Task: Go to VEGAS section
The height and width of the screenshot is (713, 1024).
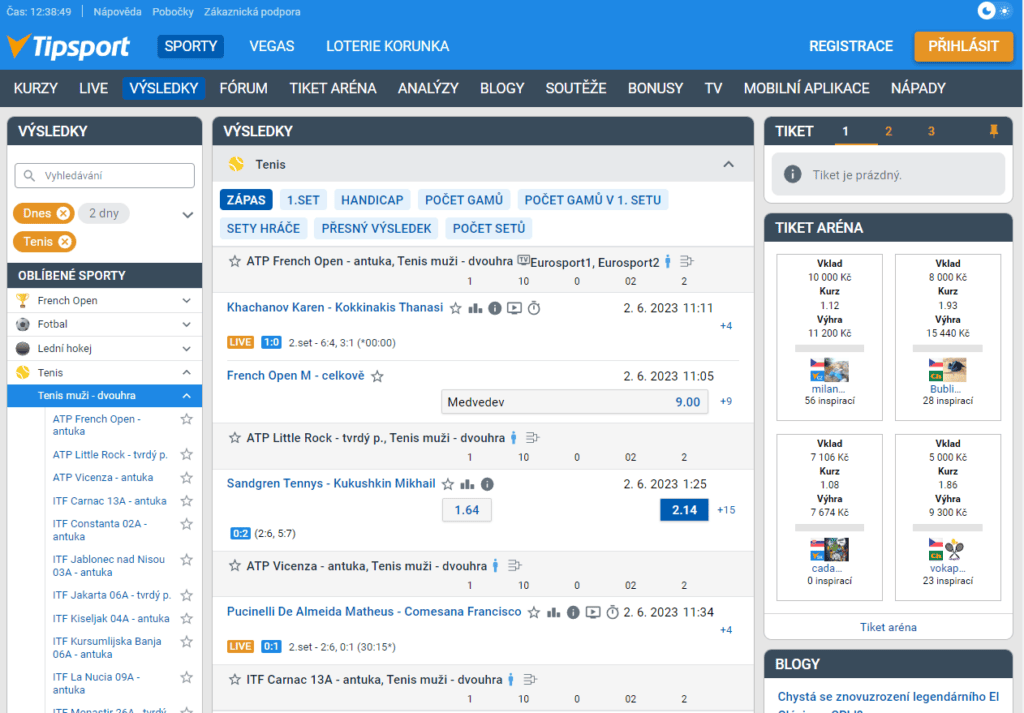Action: [272, 46]
